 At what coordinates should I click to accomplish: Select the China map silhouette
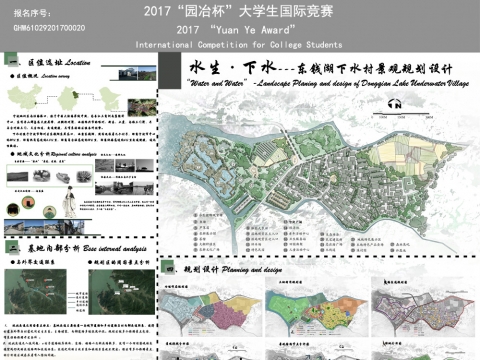(25, 97)
